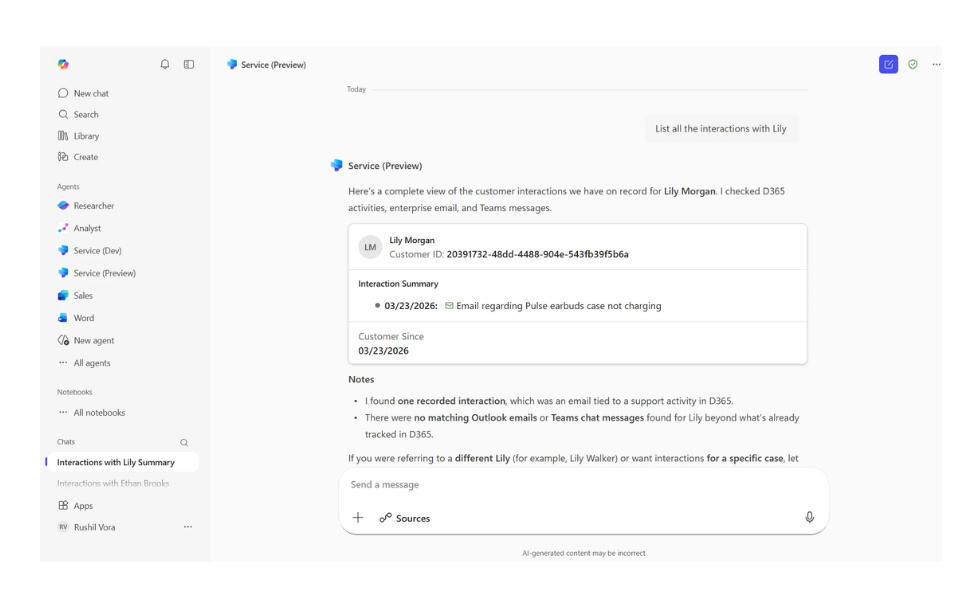Start a New chat
The image size is (960, 600).
tap(83, 93)
